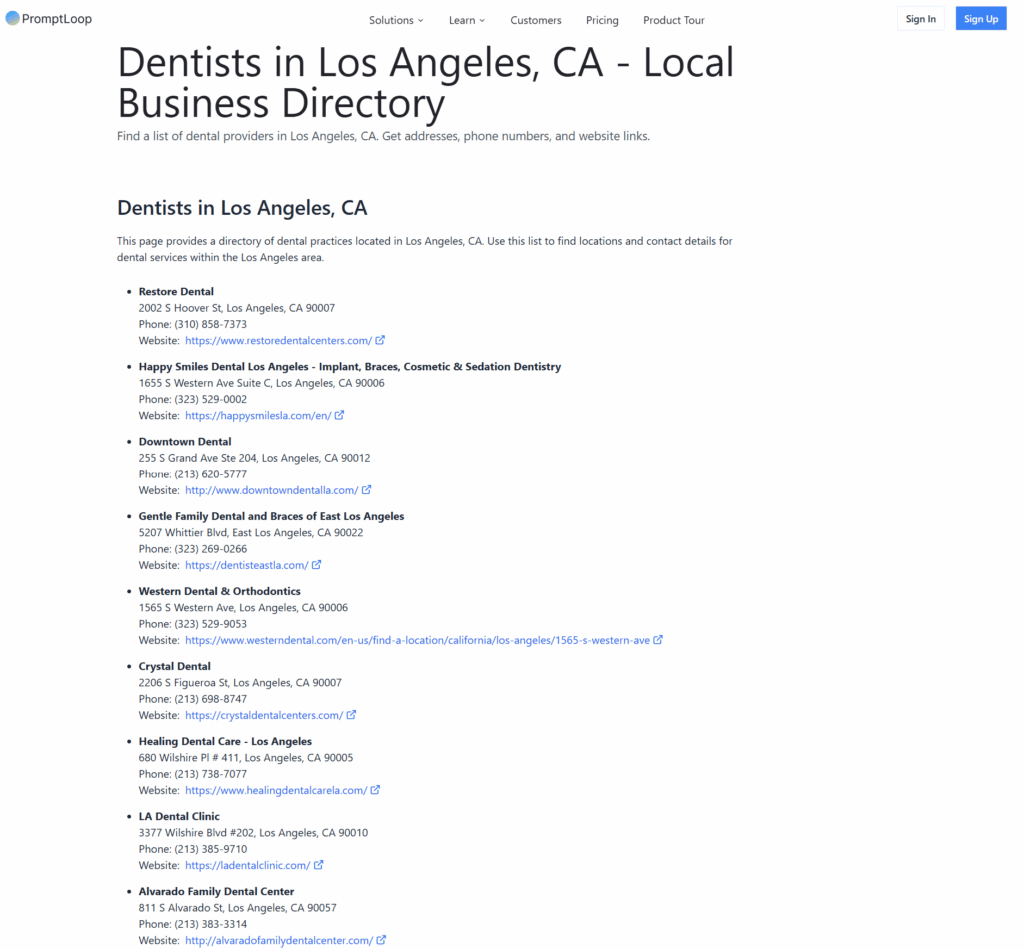Click the main Local Business Directory heading
Screen dimensions: 1024x949
(x=426, y=83)
